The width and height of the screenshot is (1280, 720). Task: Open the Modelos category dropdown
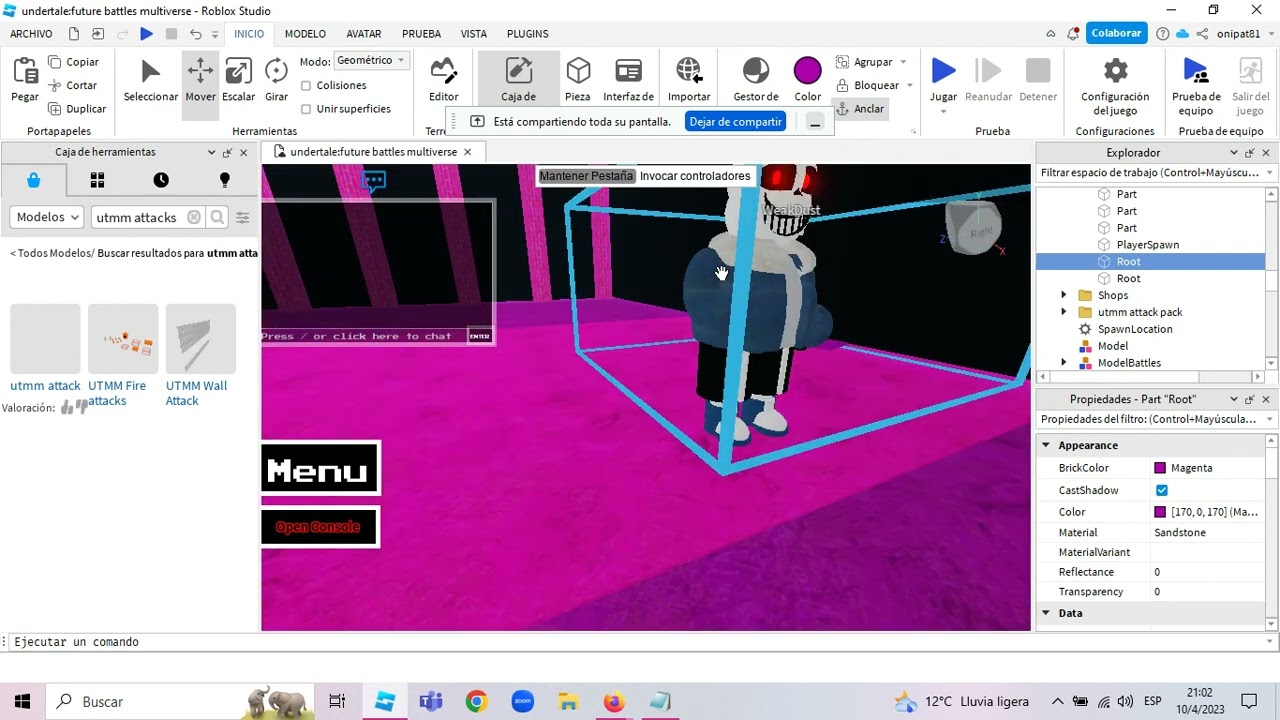click(x=47, y=217)
